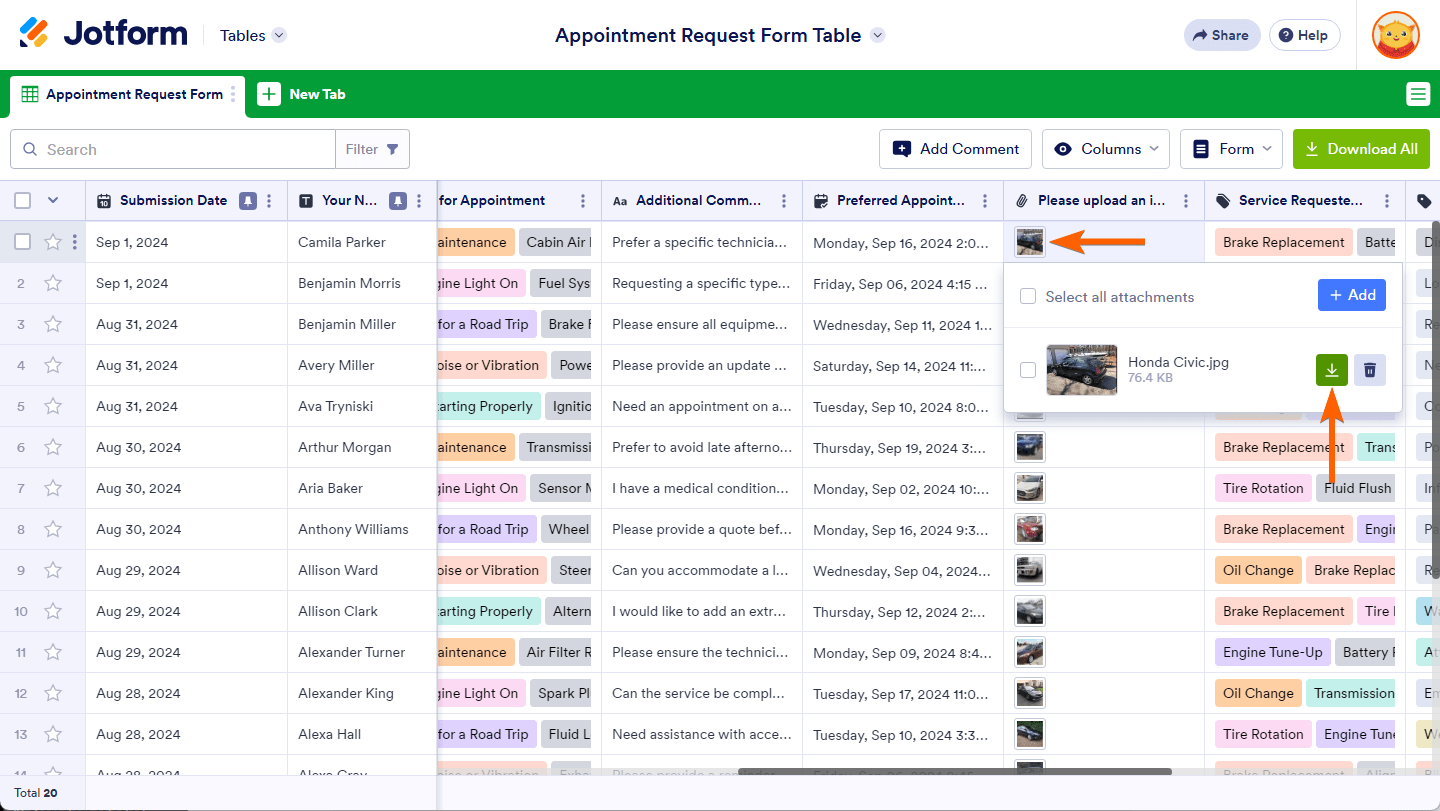
Task: Open Service Requested column options menu
Action: pos(1387,200)
